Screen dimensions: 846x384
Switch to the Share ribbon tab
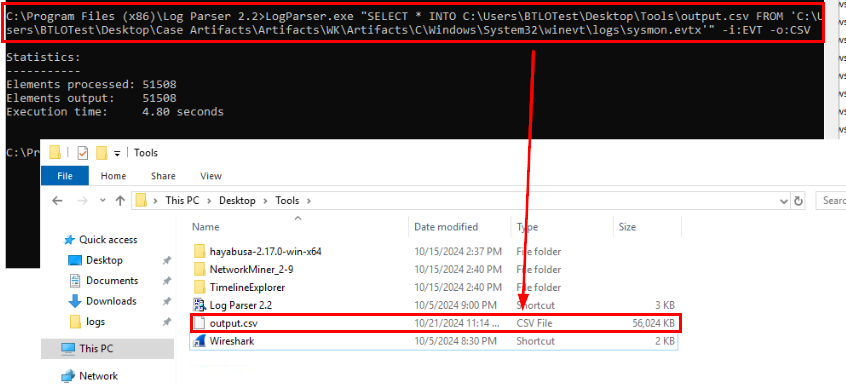point(163,176)
